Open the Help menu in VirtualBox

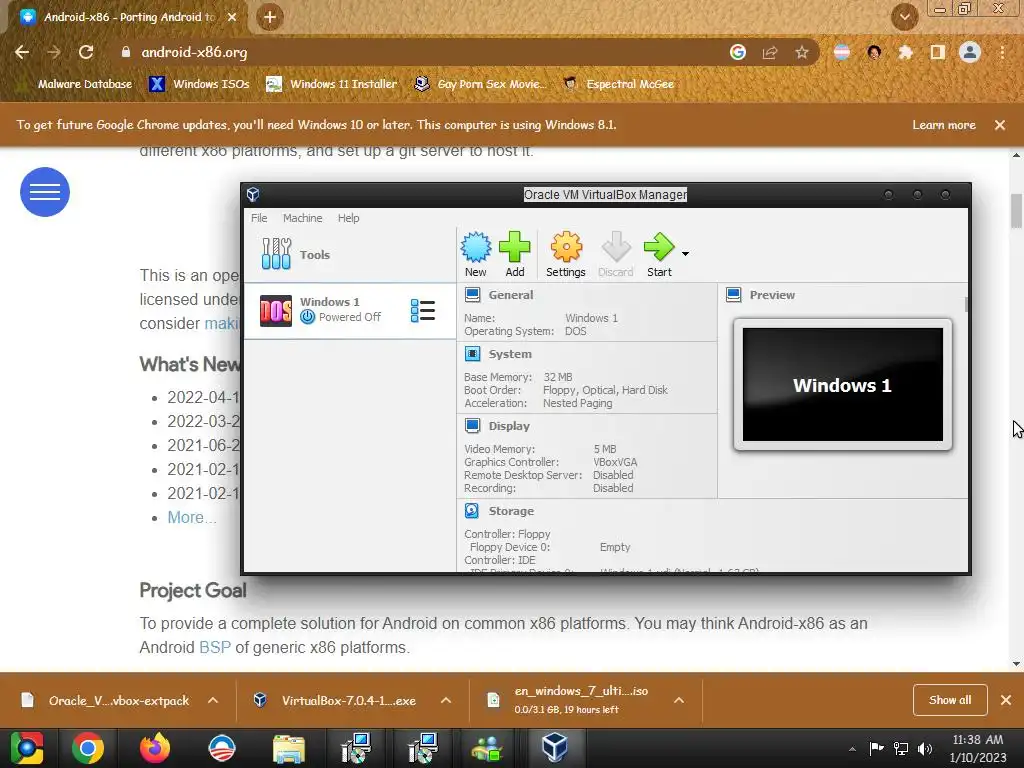click(348, 218)
